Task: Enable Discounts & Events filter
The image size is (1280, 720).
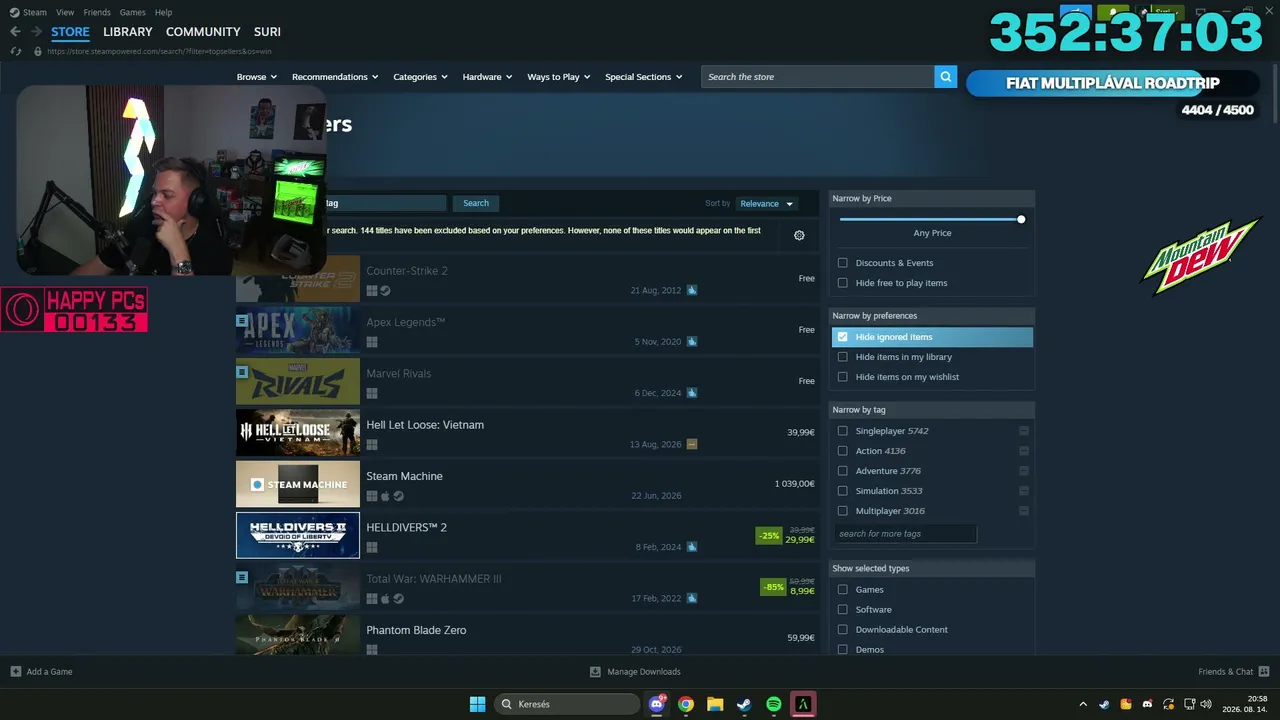Action: click(843, 263)
